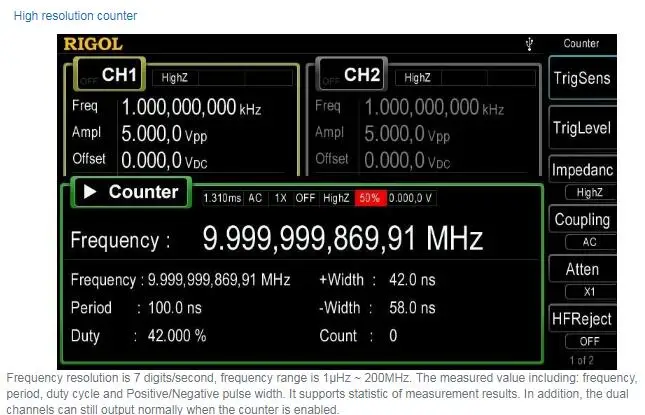Select the CH1 channel tab
The width and height of the screenshot is (645, 415).
[x=109, y=74]
